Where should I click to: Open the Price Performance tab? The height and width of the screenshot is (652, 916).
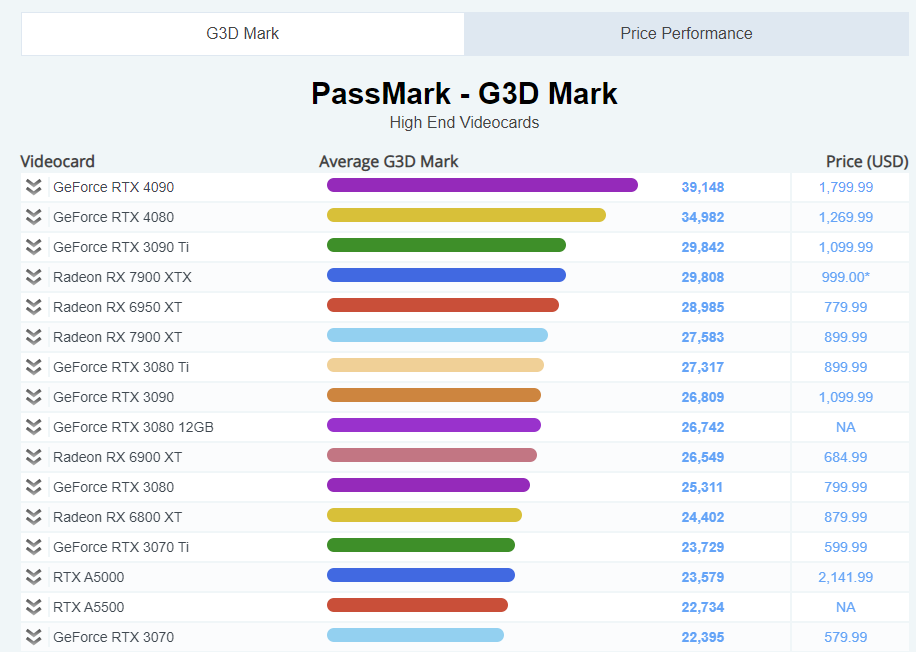click(x=686, y=34)
